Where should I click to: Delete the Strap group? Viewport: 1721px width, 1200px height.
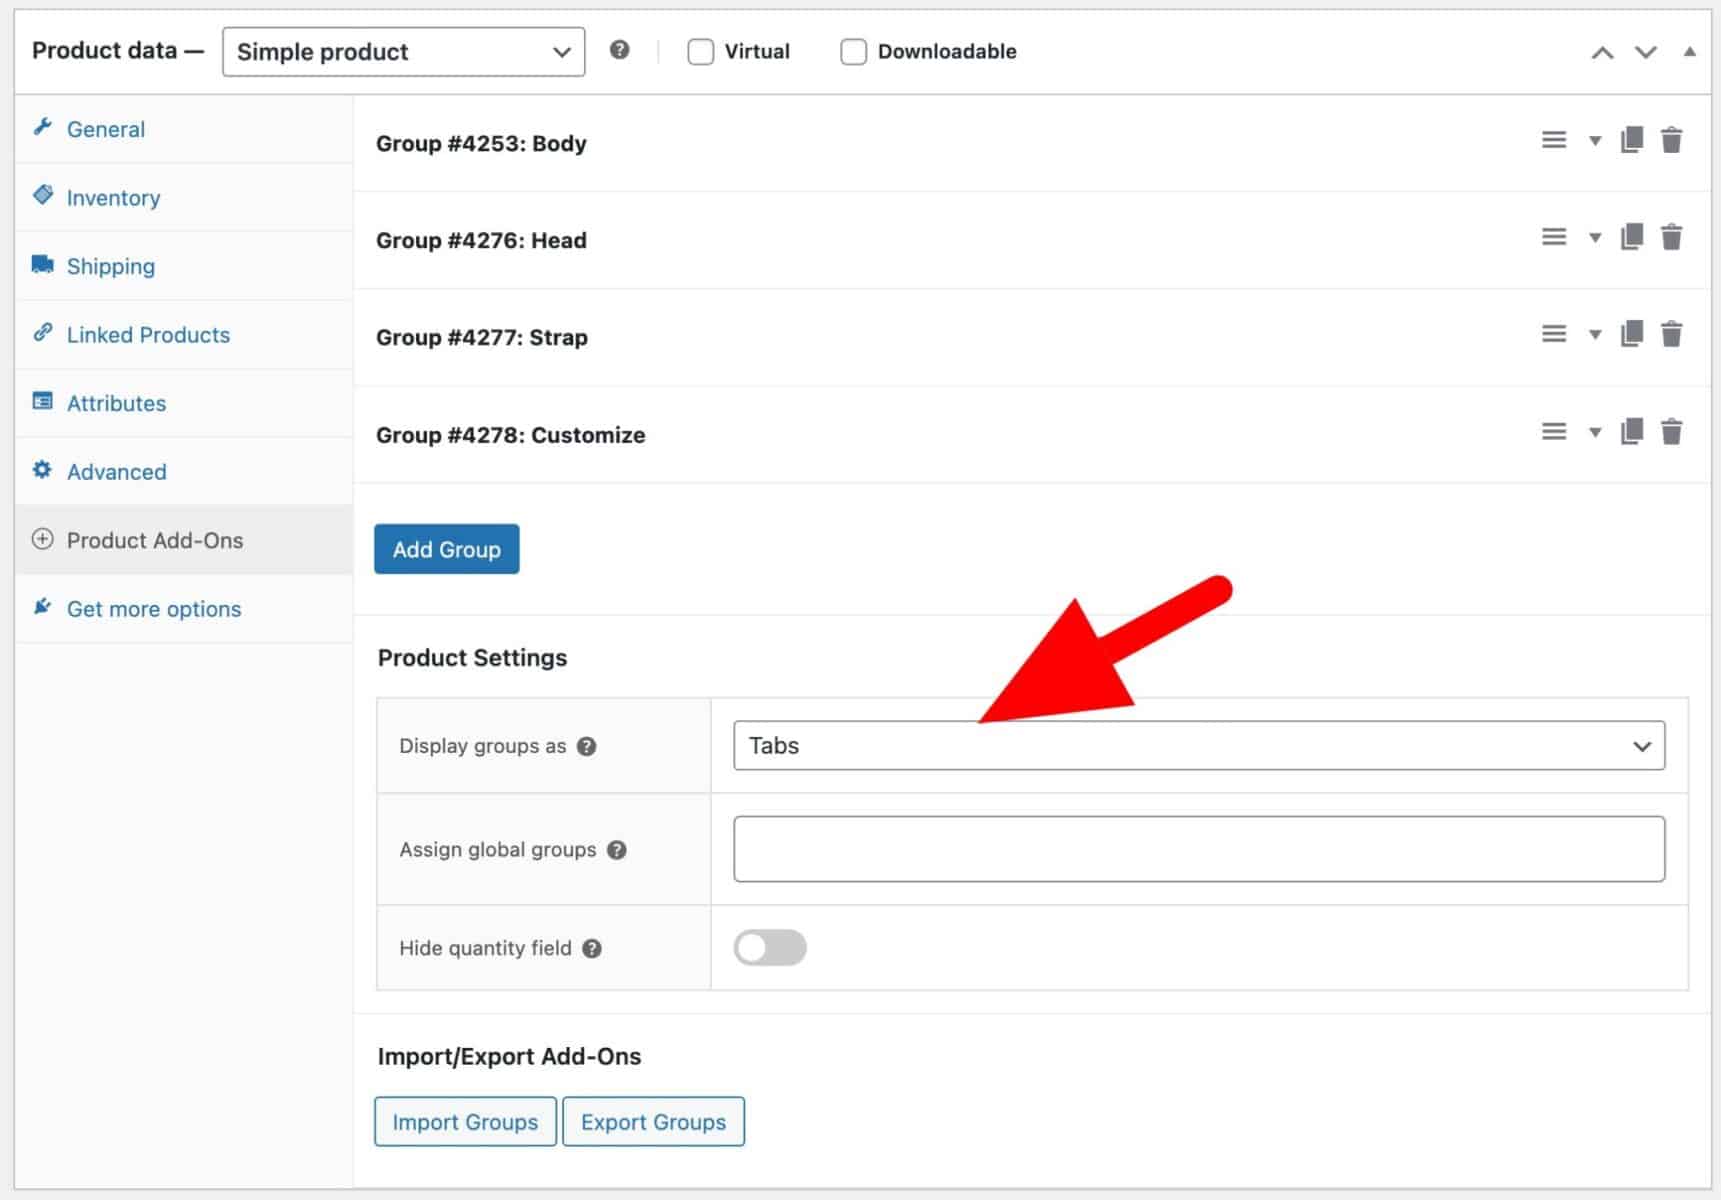click(1671, 335)
